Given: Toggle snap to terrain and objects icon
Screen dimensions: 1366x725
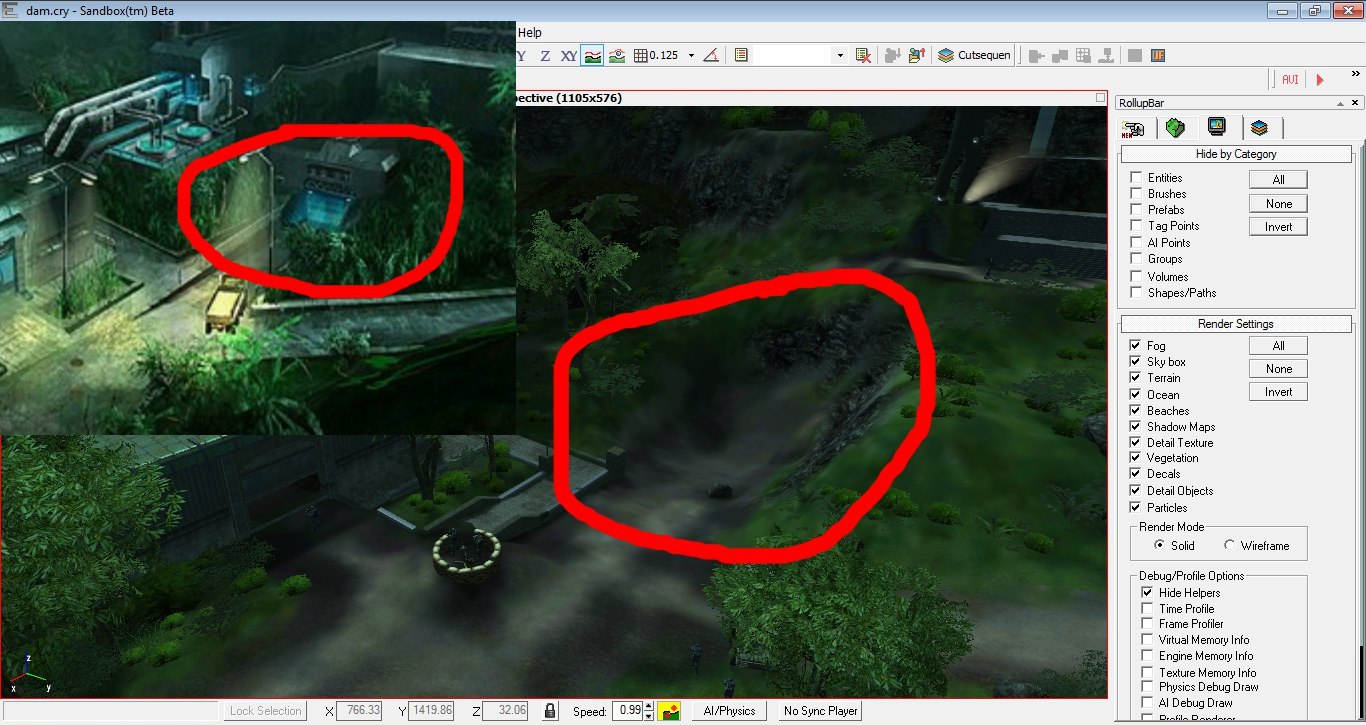Looking at the screenshot, I should (x=617, y=56).
